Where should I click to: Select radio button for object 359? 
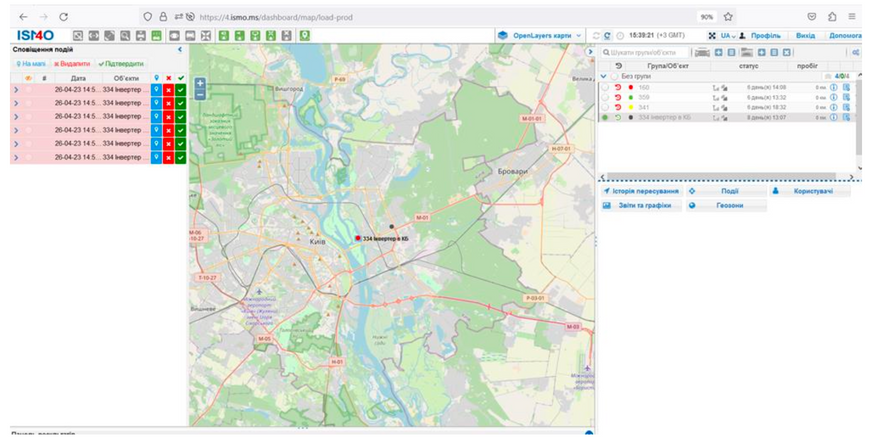[605, 98]
